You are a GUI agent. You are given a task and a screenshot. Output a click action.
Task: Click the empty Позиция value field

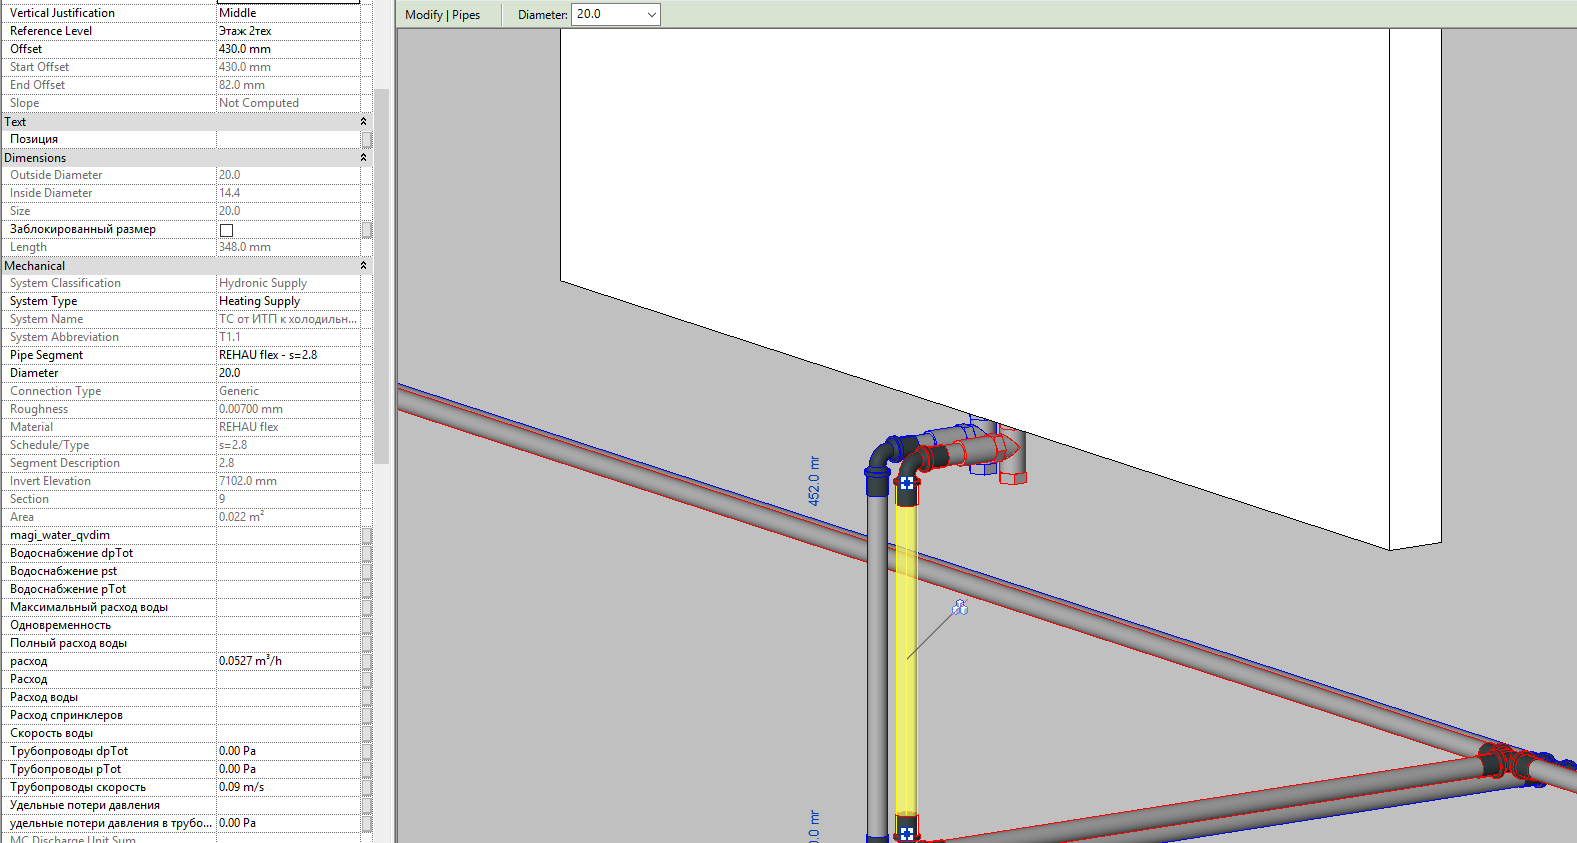(288, 139)
